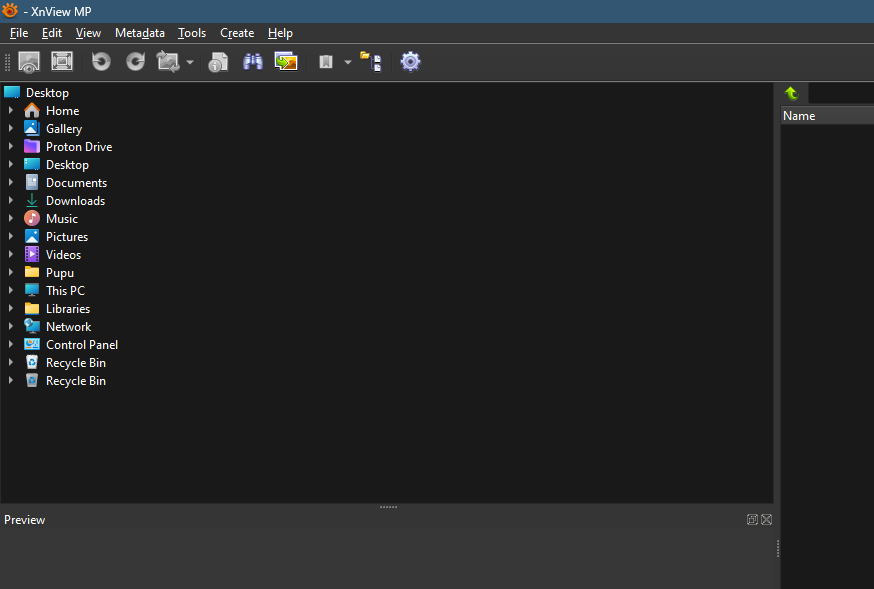Open the Create menu
Screen dimensions: 874x589
coord(237,33)
